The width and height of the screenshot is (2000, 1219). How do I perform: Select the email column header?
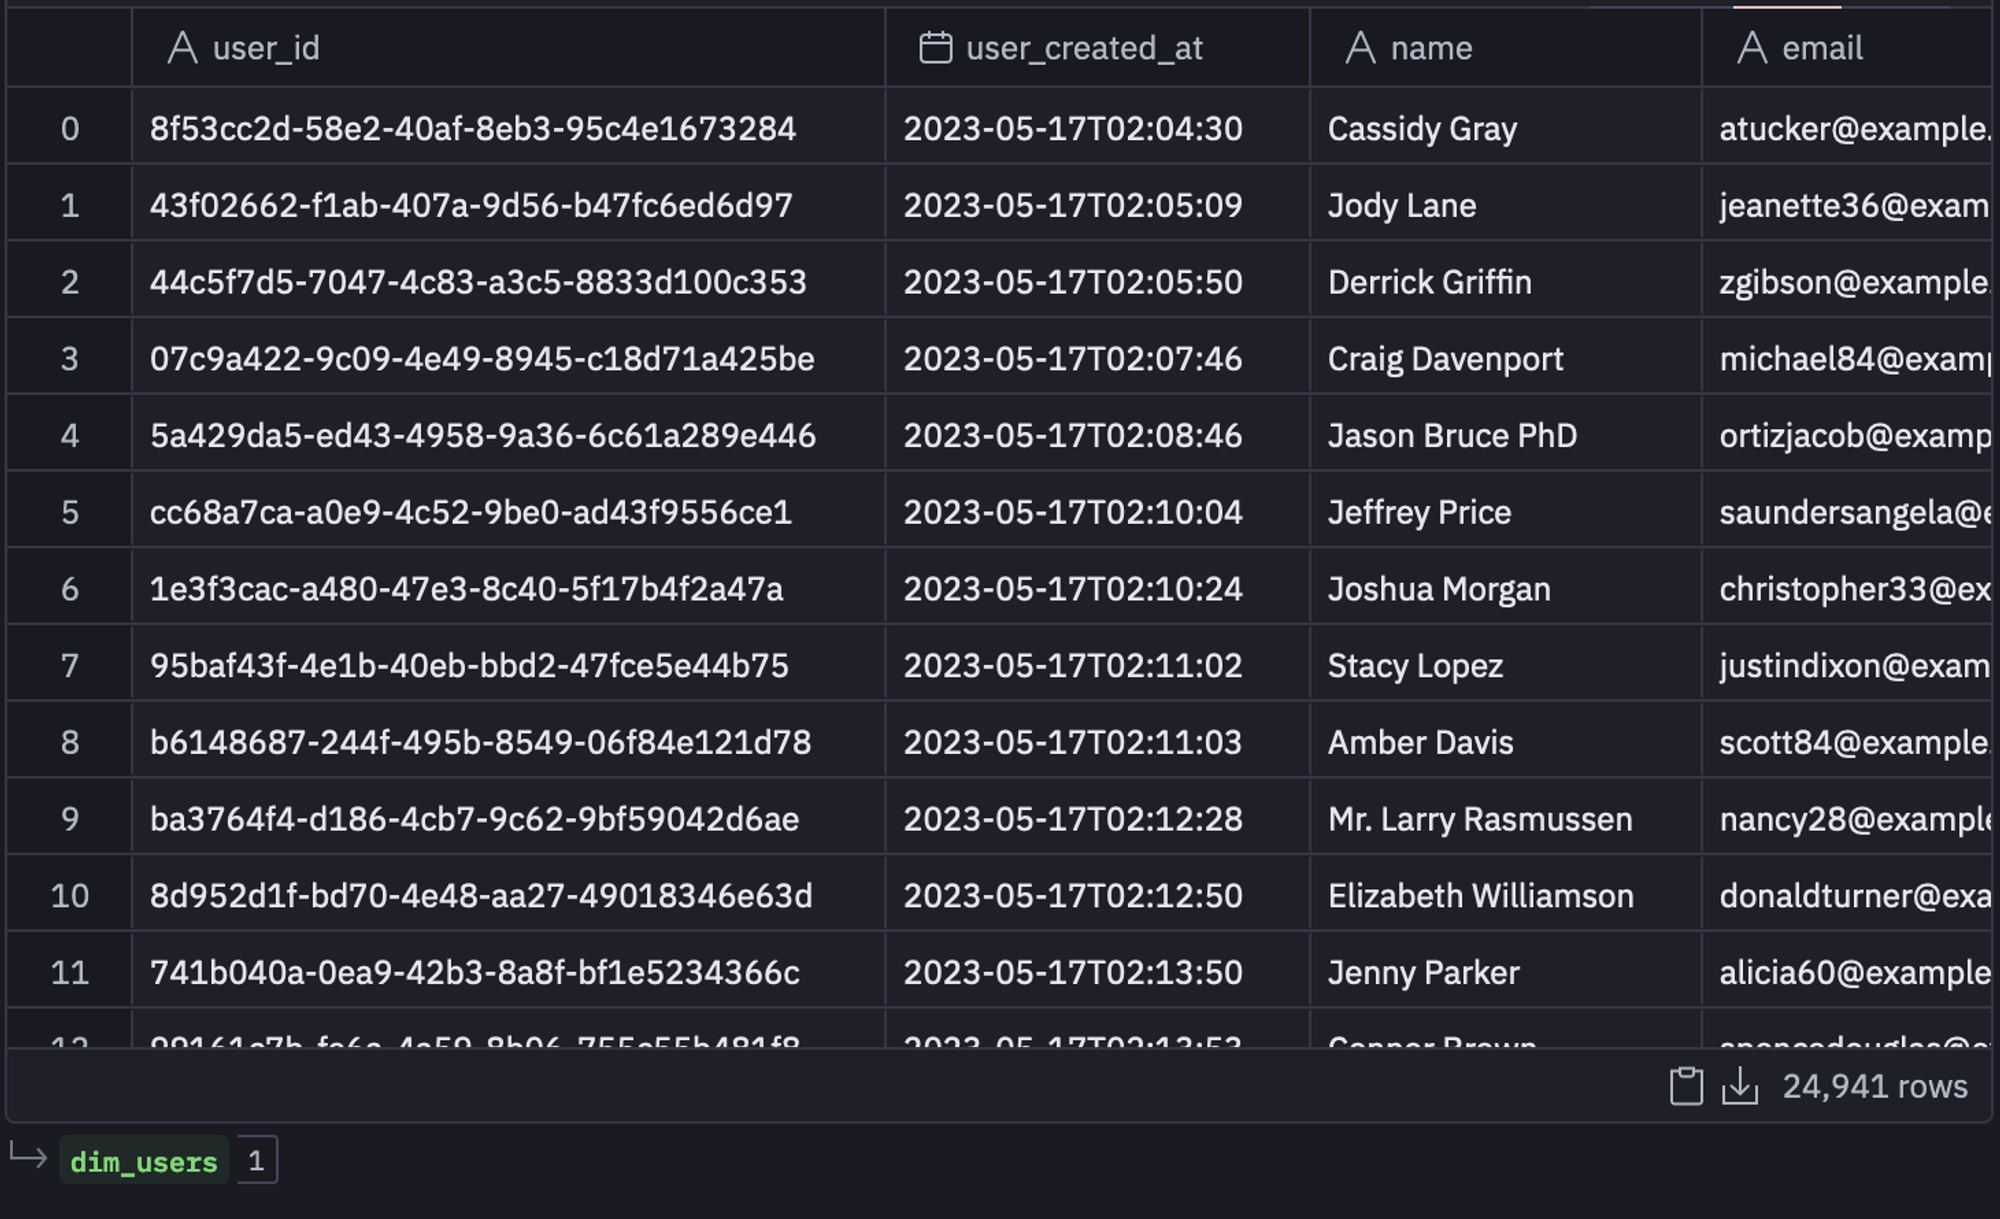click(x=1822, y=48)
